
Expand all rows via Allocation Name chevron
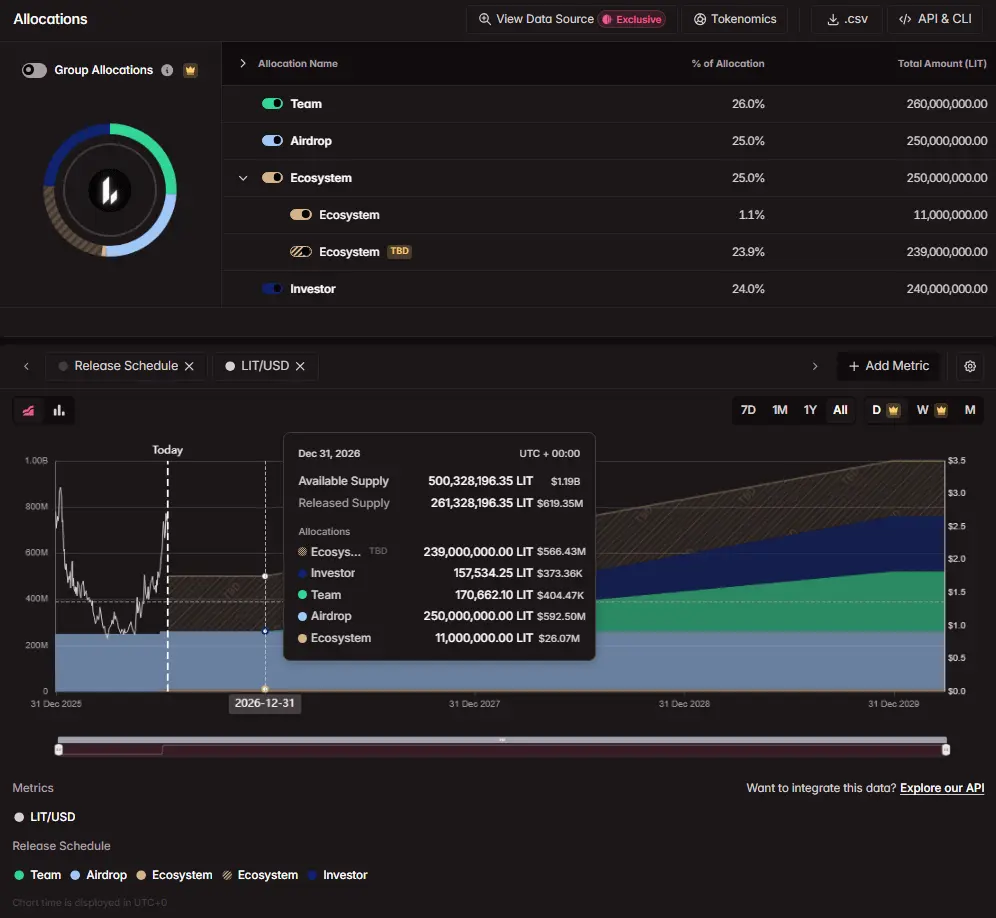coord(243,64)
